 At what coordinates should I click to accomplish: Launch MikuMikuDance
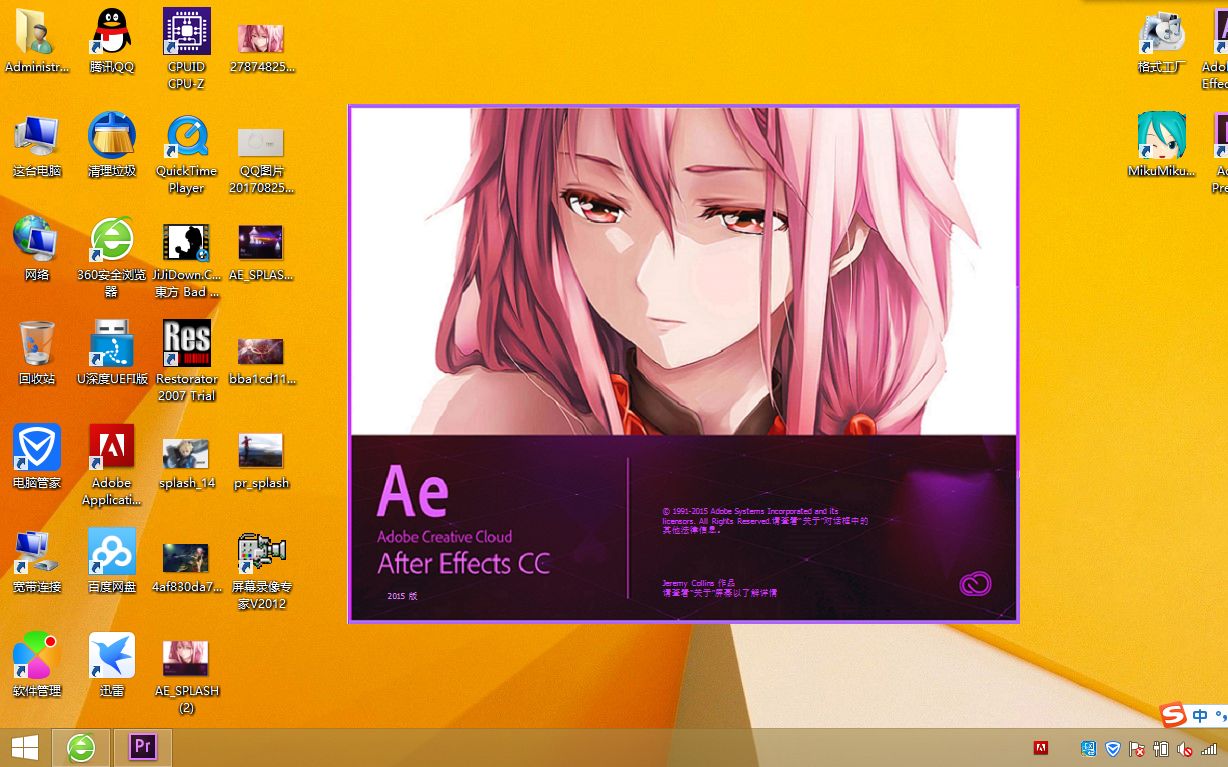[x=1161, y=135]
